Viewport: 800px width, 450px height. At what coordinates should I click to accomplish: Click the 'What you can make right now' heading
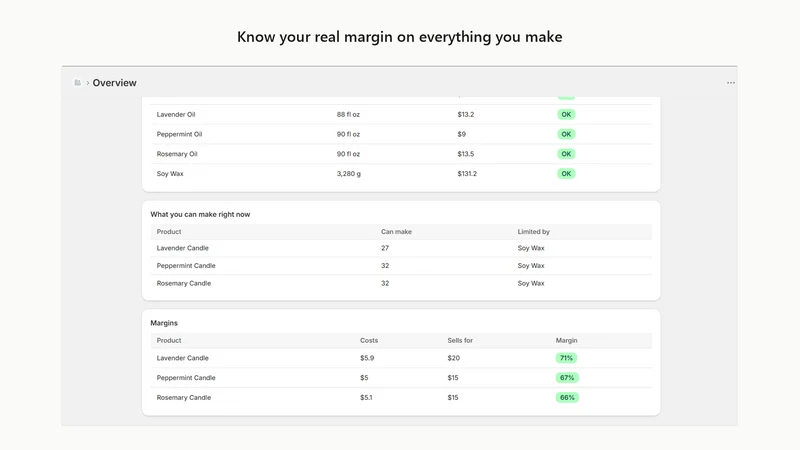click(200, 214)
